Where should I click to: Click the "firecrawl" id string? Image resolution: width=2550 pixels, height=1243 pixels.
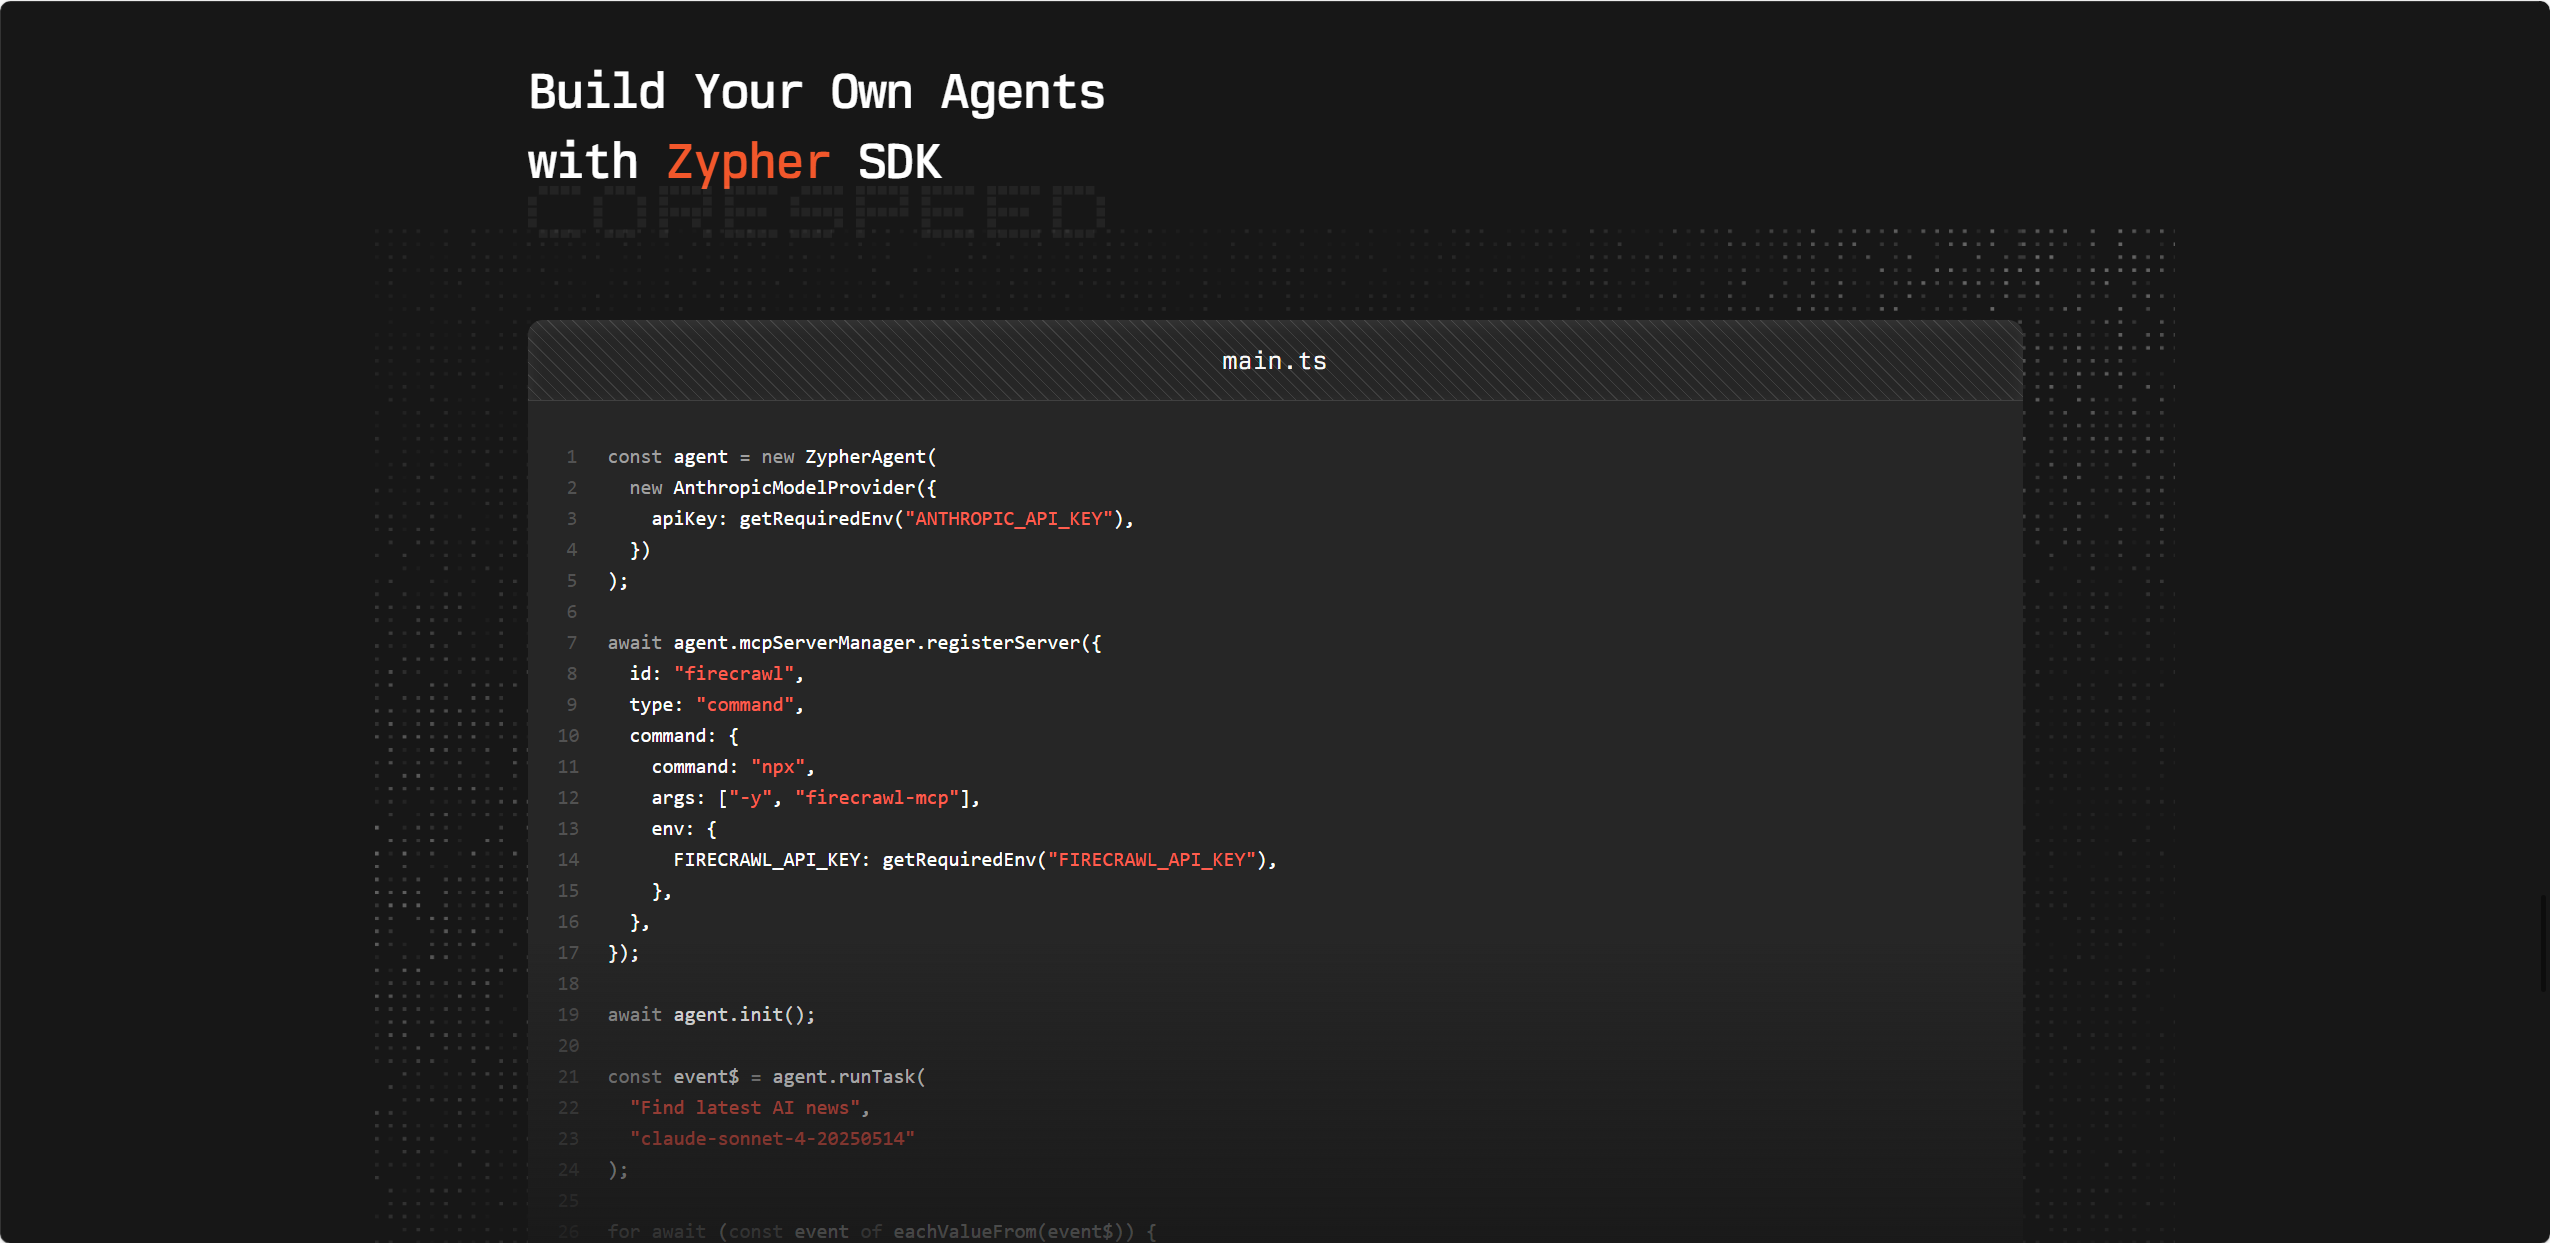(x=734, y=673)
